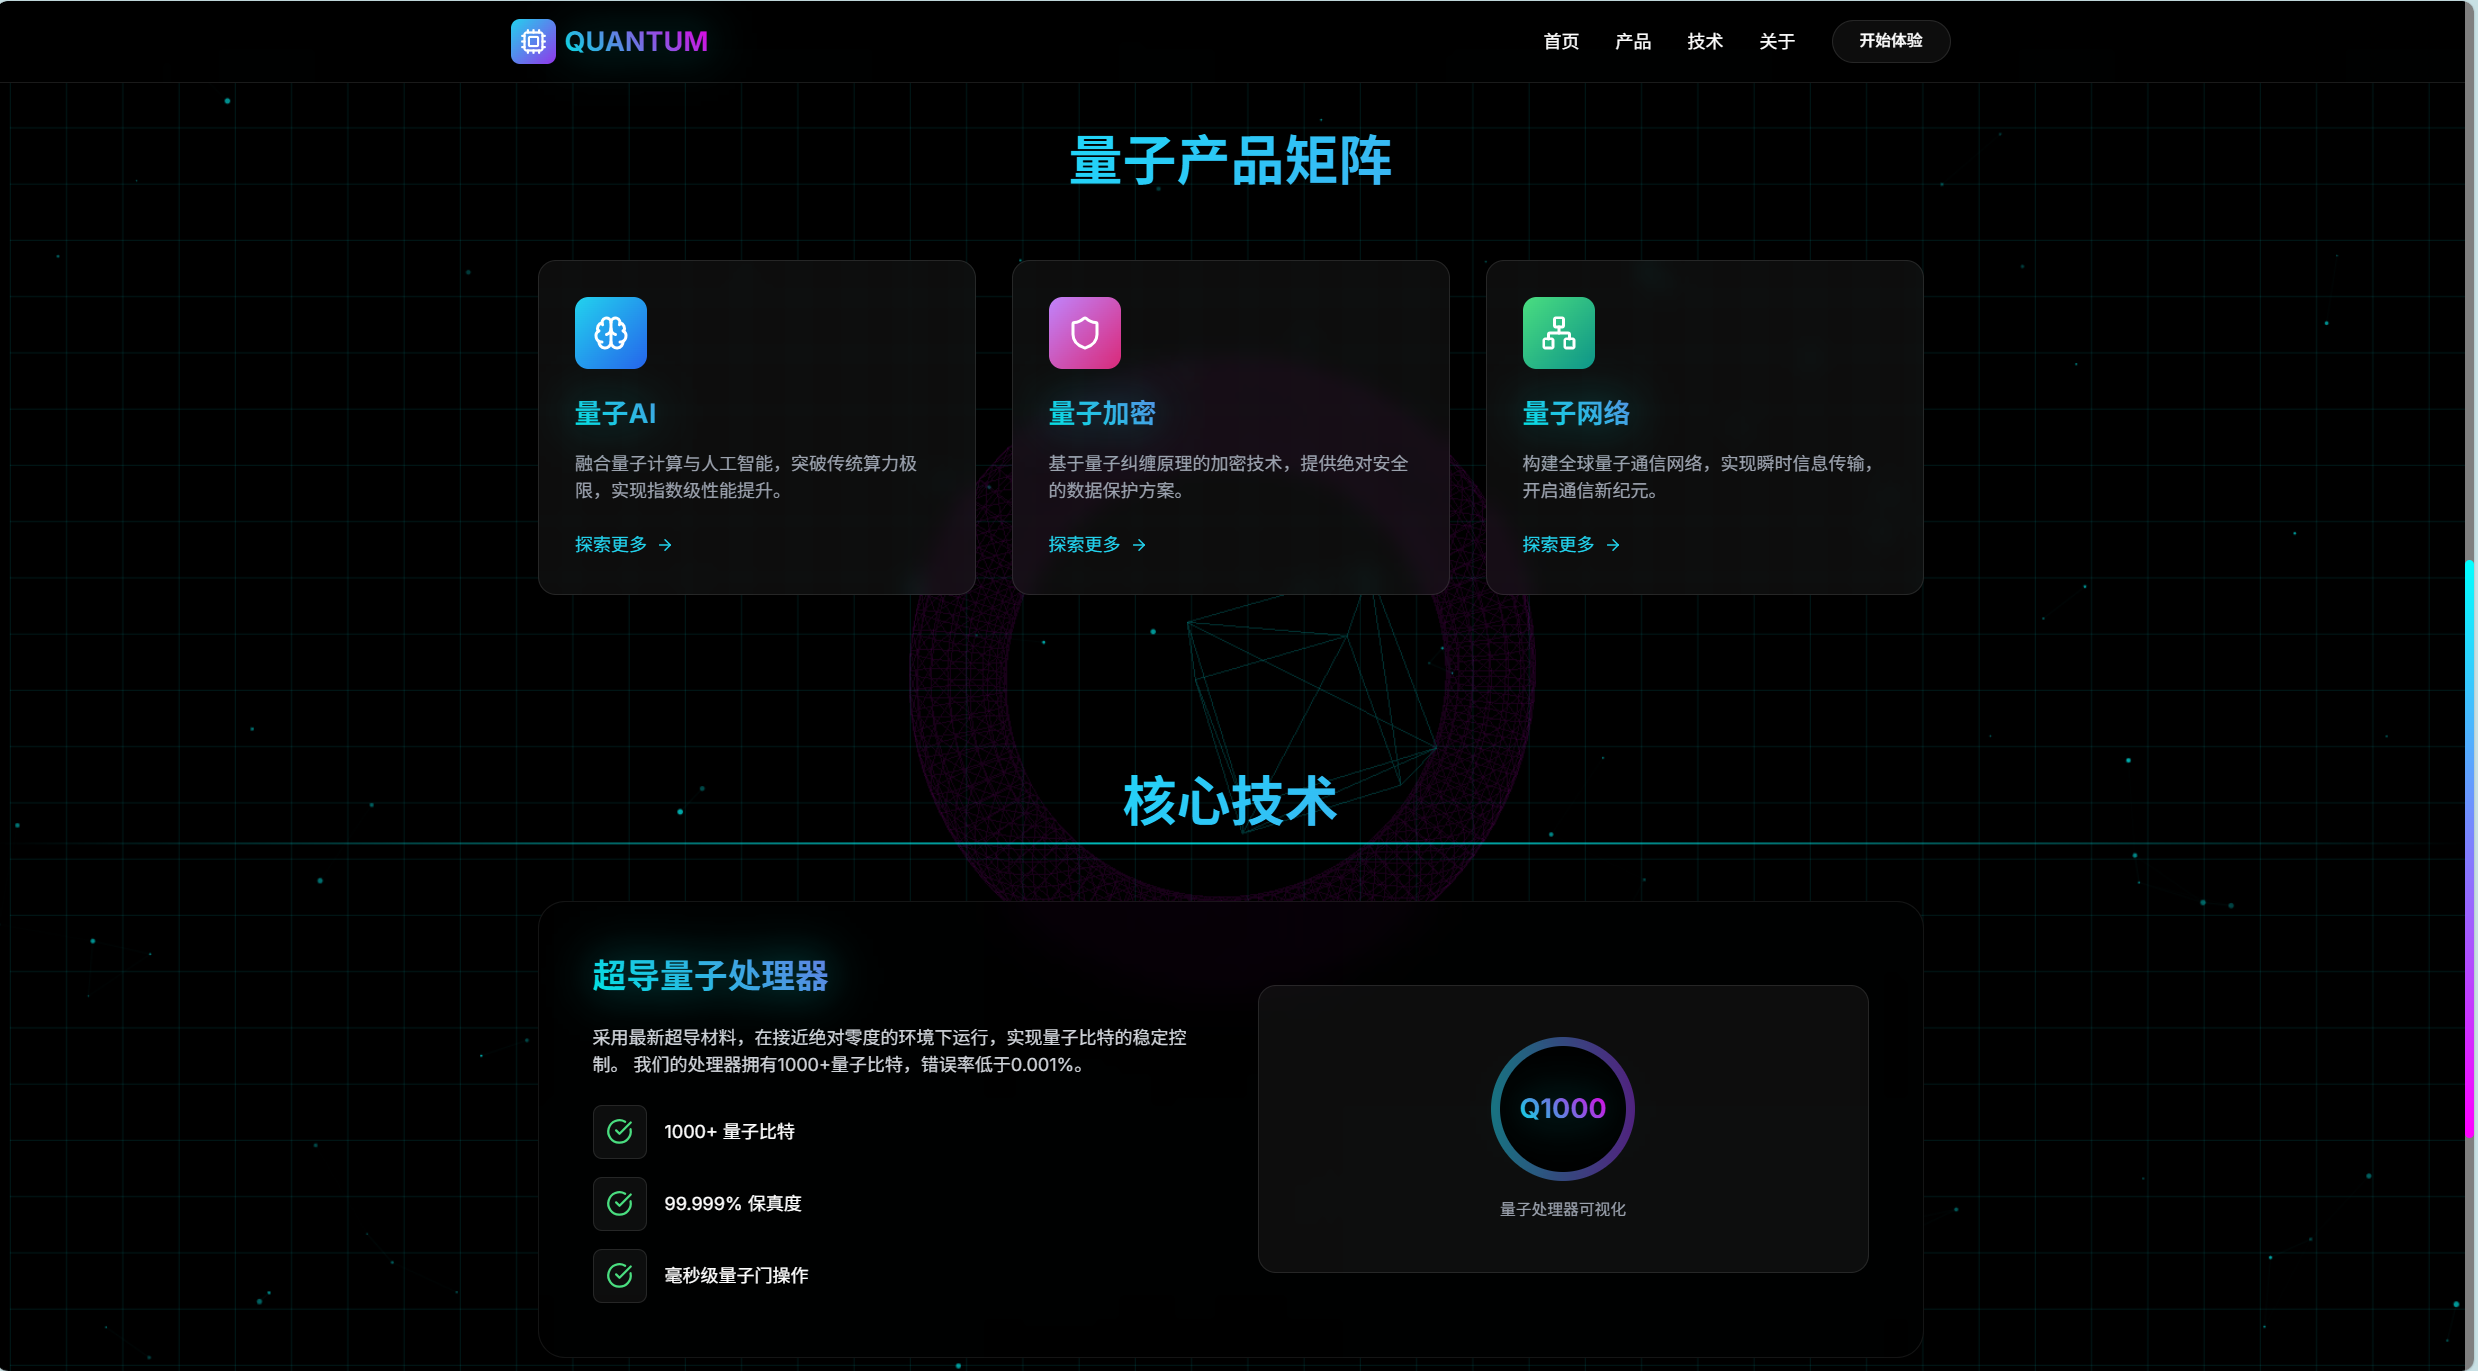The height and width of the screenshot is (1371, 2478).
Task: Click the green network icon for 量子网络
Action: 1559,333
